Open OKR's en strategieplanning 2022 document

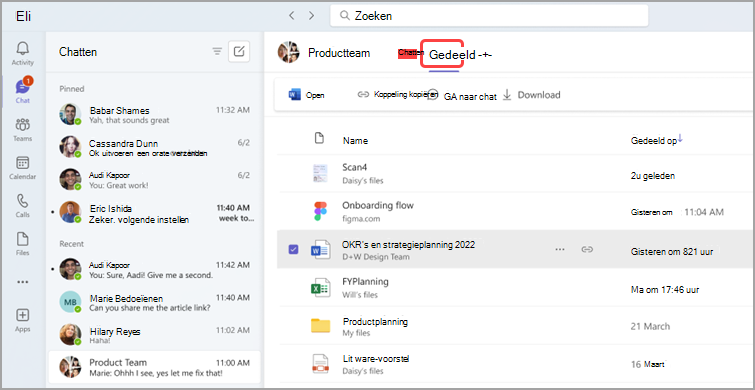(408, 245)
